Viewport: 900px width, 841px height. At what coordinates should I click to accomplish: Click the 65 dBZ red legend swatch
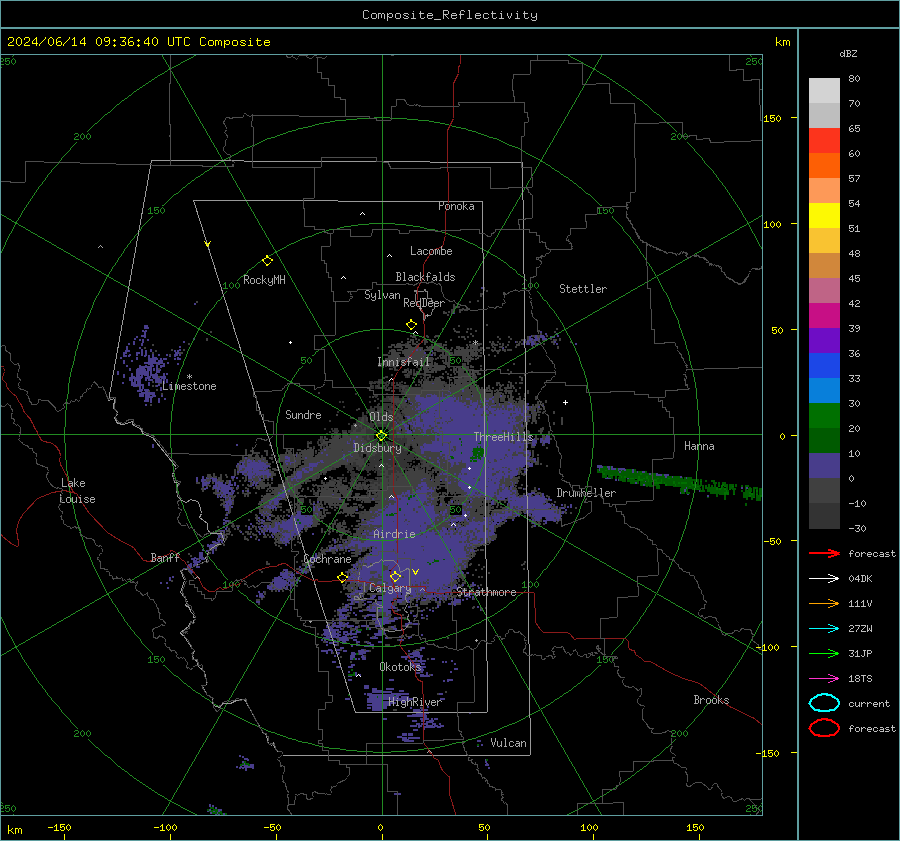point(824,140)
